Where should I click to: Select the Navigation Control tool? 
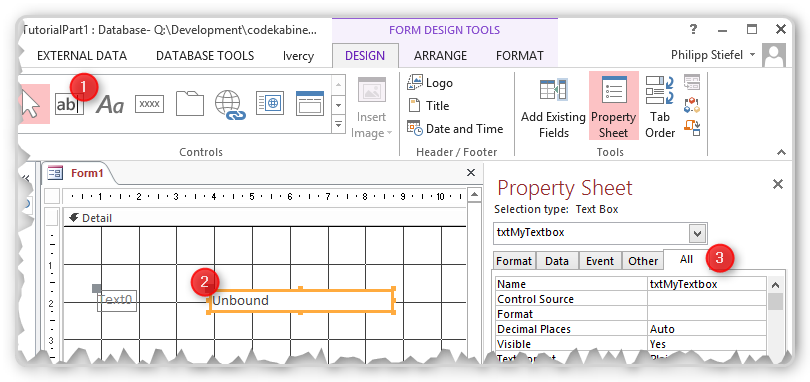[x=310, y=103]
